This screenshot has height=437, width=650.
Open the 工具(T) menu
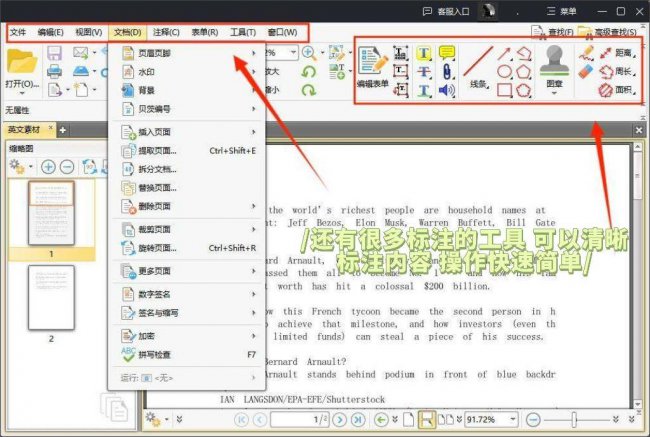(243, 32)
